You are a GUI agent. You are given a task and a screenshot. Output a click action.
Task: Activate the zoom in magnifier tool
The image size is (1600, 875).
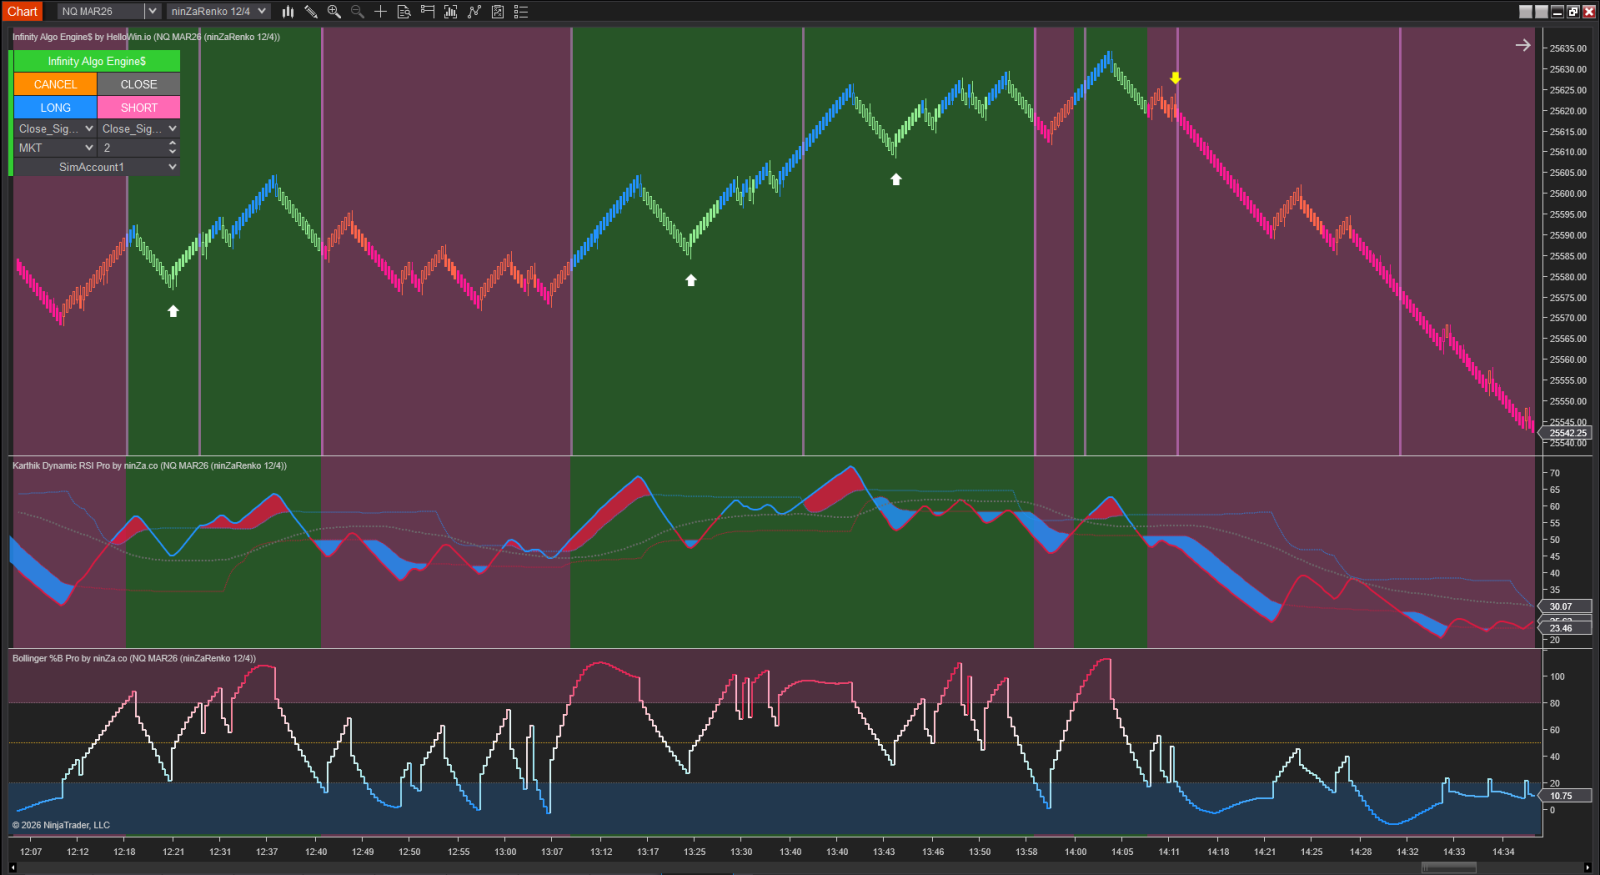[x=334, y=12]
